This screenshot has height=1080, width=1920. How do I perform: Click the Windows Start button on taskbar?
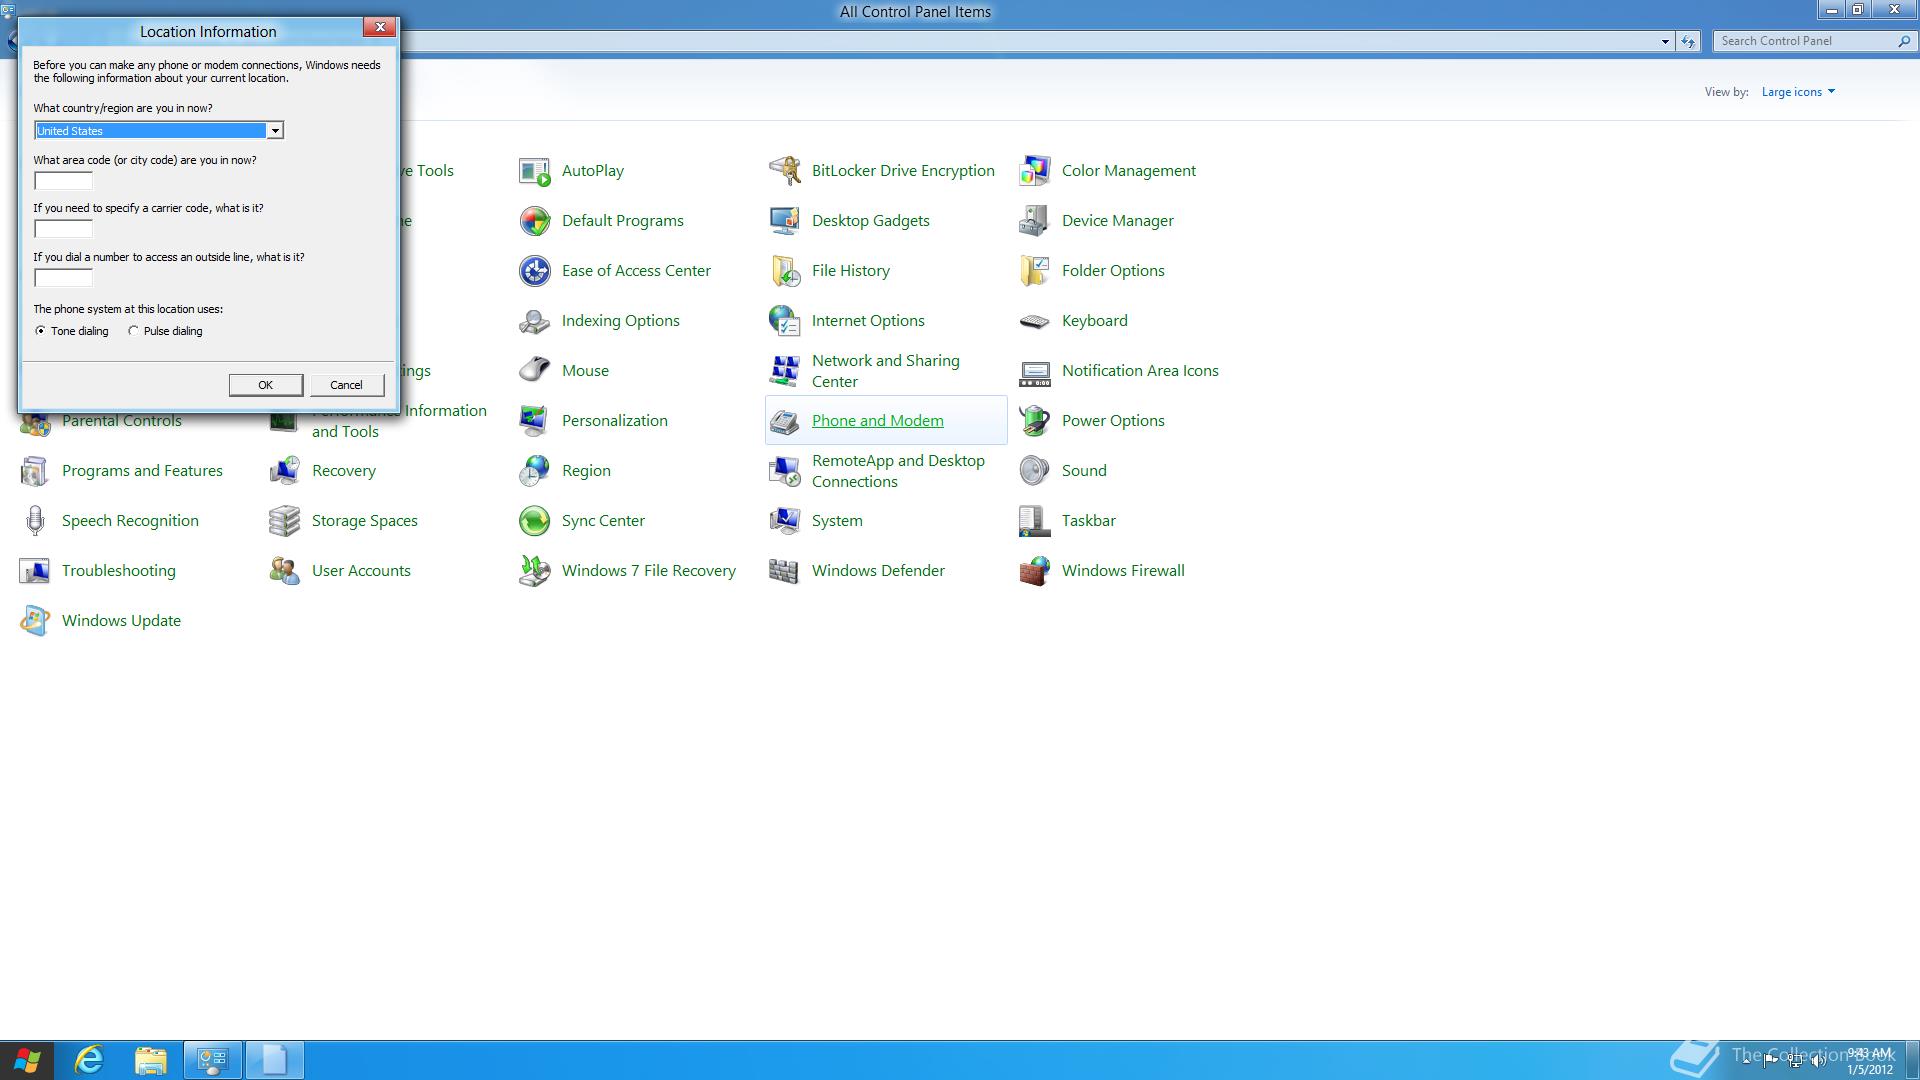[27, 1060]
